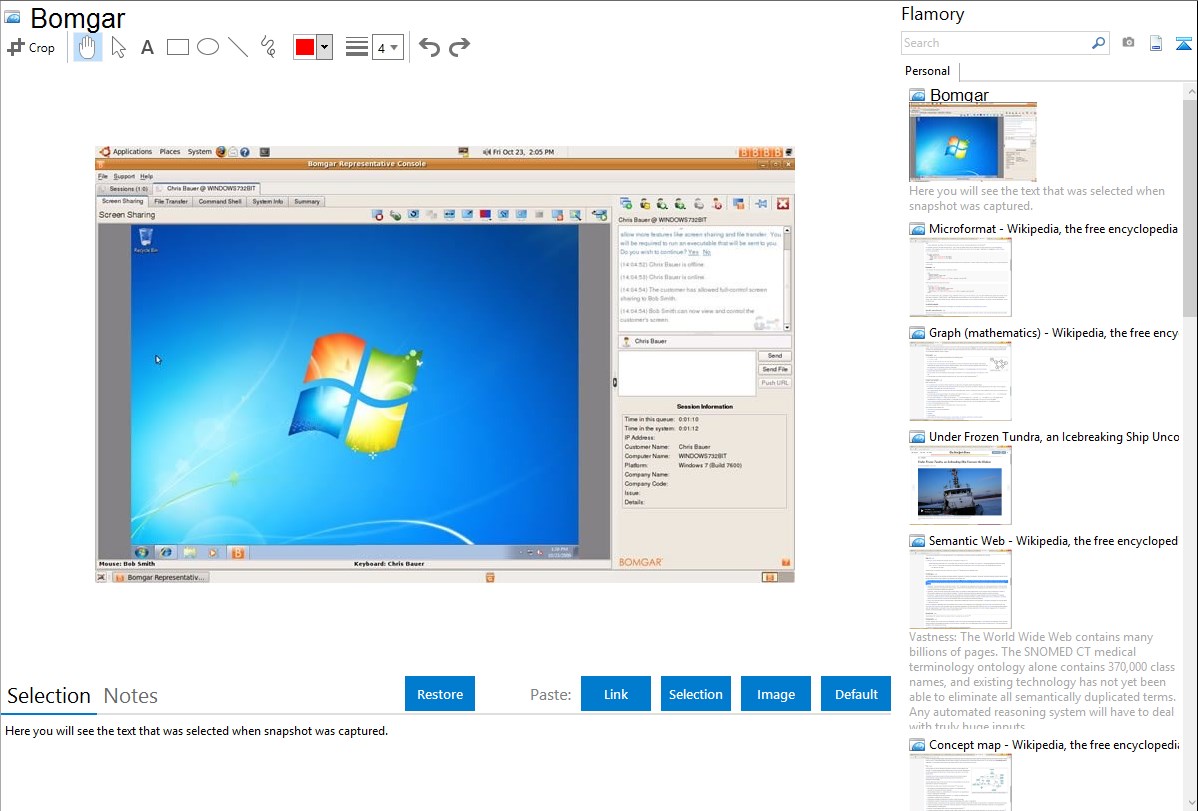Open the Microformat snapshot thumbnail

960,277
